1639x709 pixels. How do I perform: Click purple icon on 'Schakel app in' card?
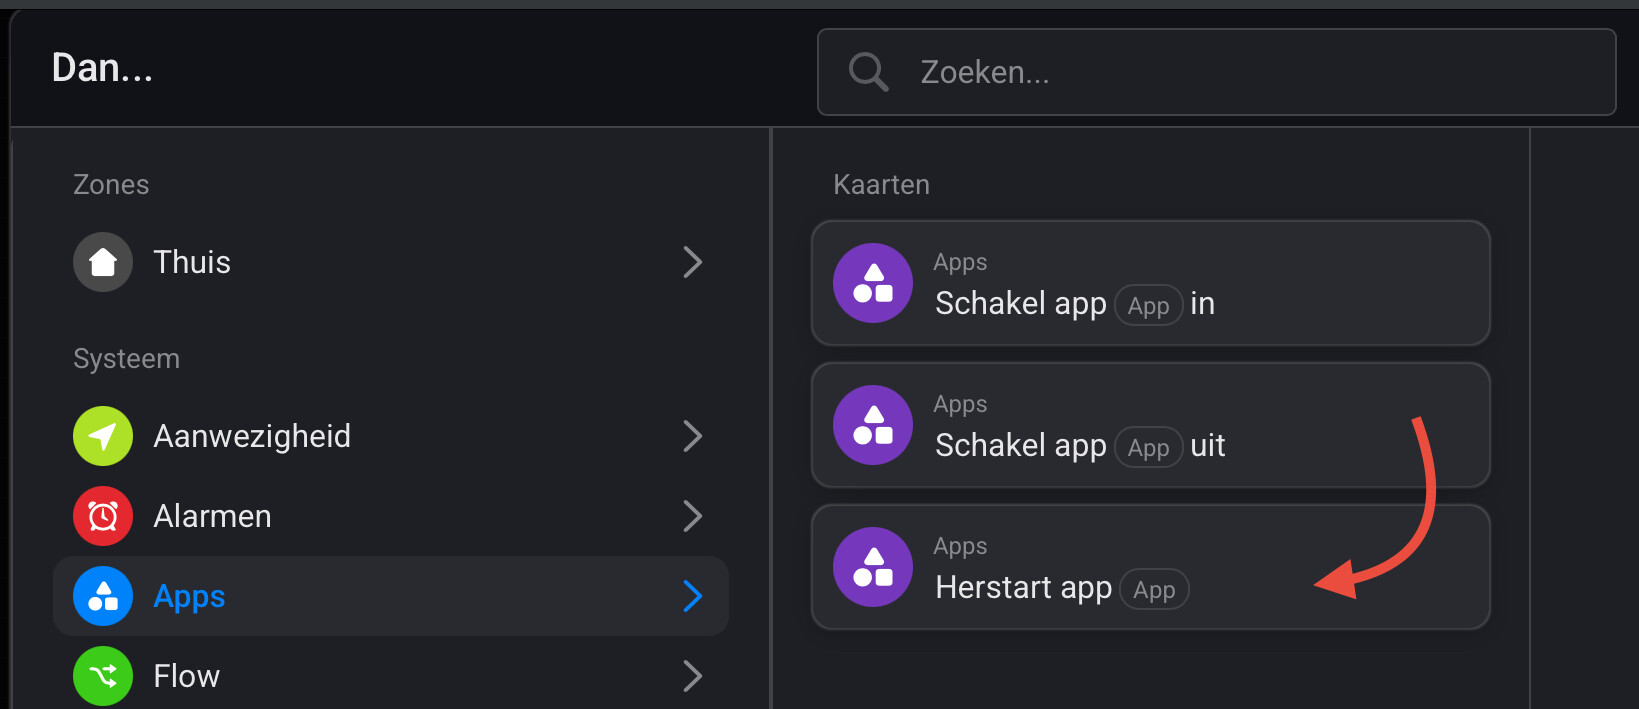(873, 283)
